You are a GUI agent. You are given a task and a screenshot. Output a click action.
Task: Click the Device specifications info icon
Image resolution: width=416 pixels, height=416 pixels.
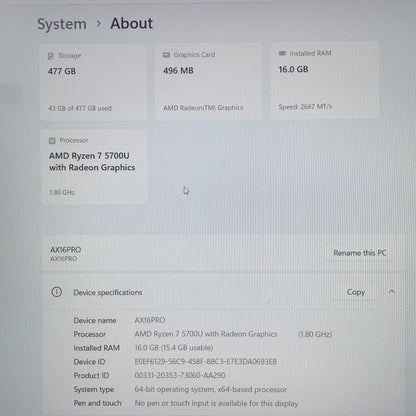tap(57, 292)
